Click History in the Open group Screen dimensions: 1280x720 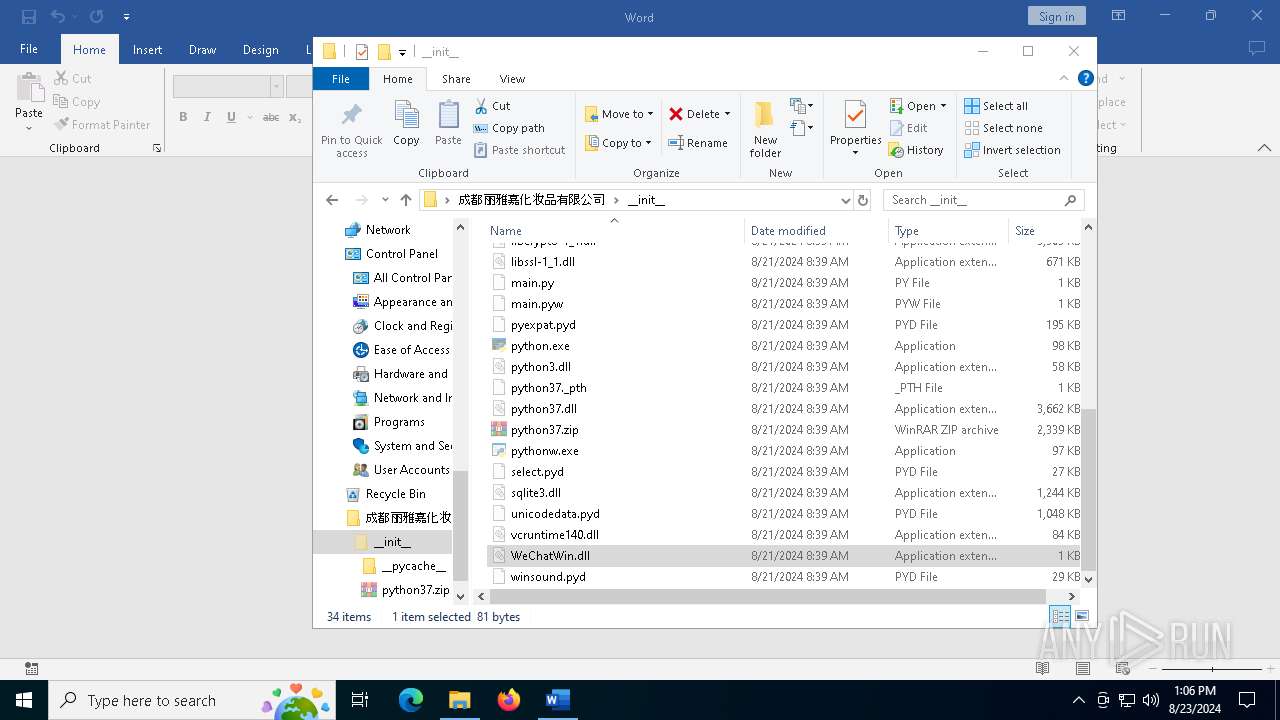(x=916, y=150)
